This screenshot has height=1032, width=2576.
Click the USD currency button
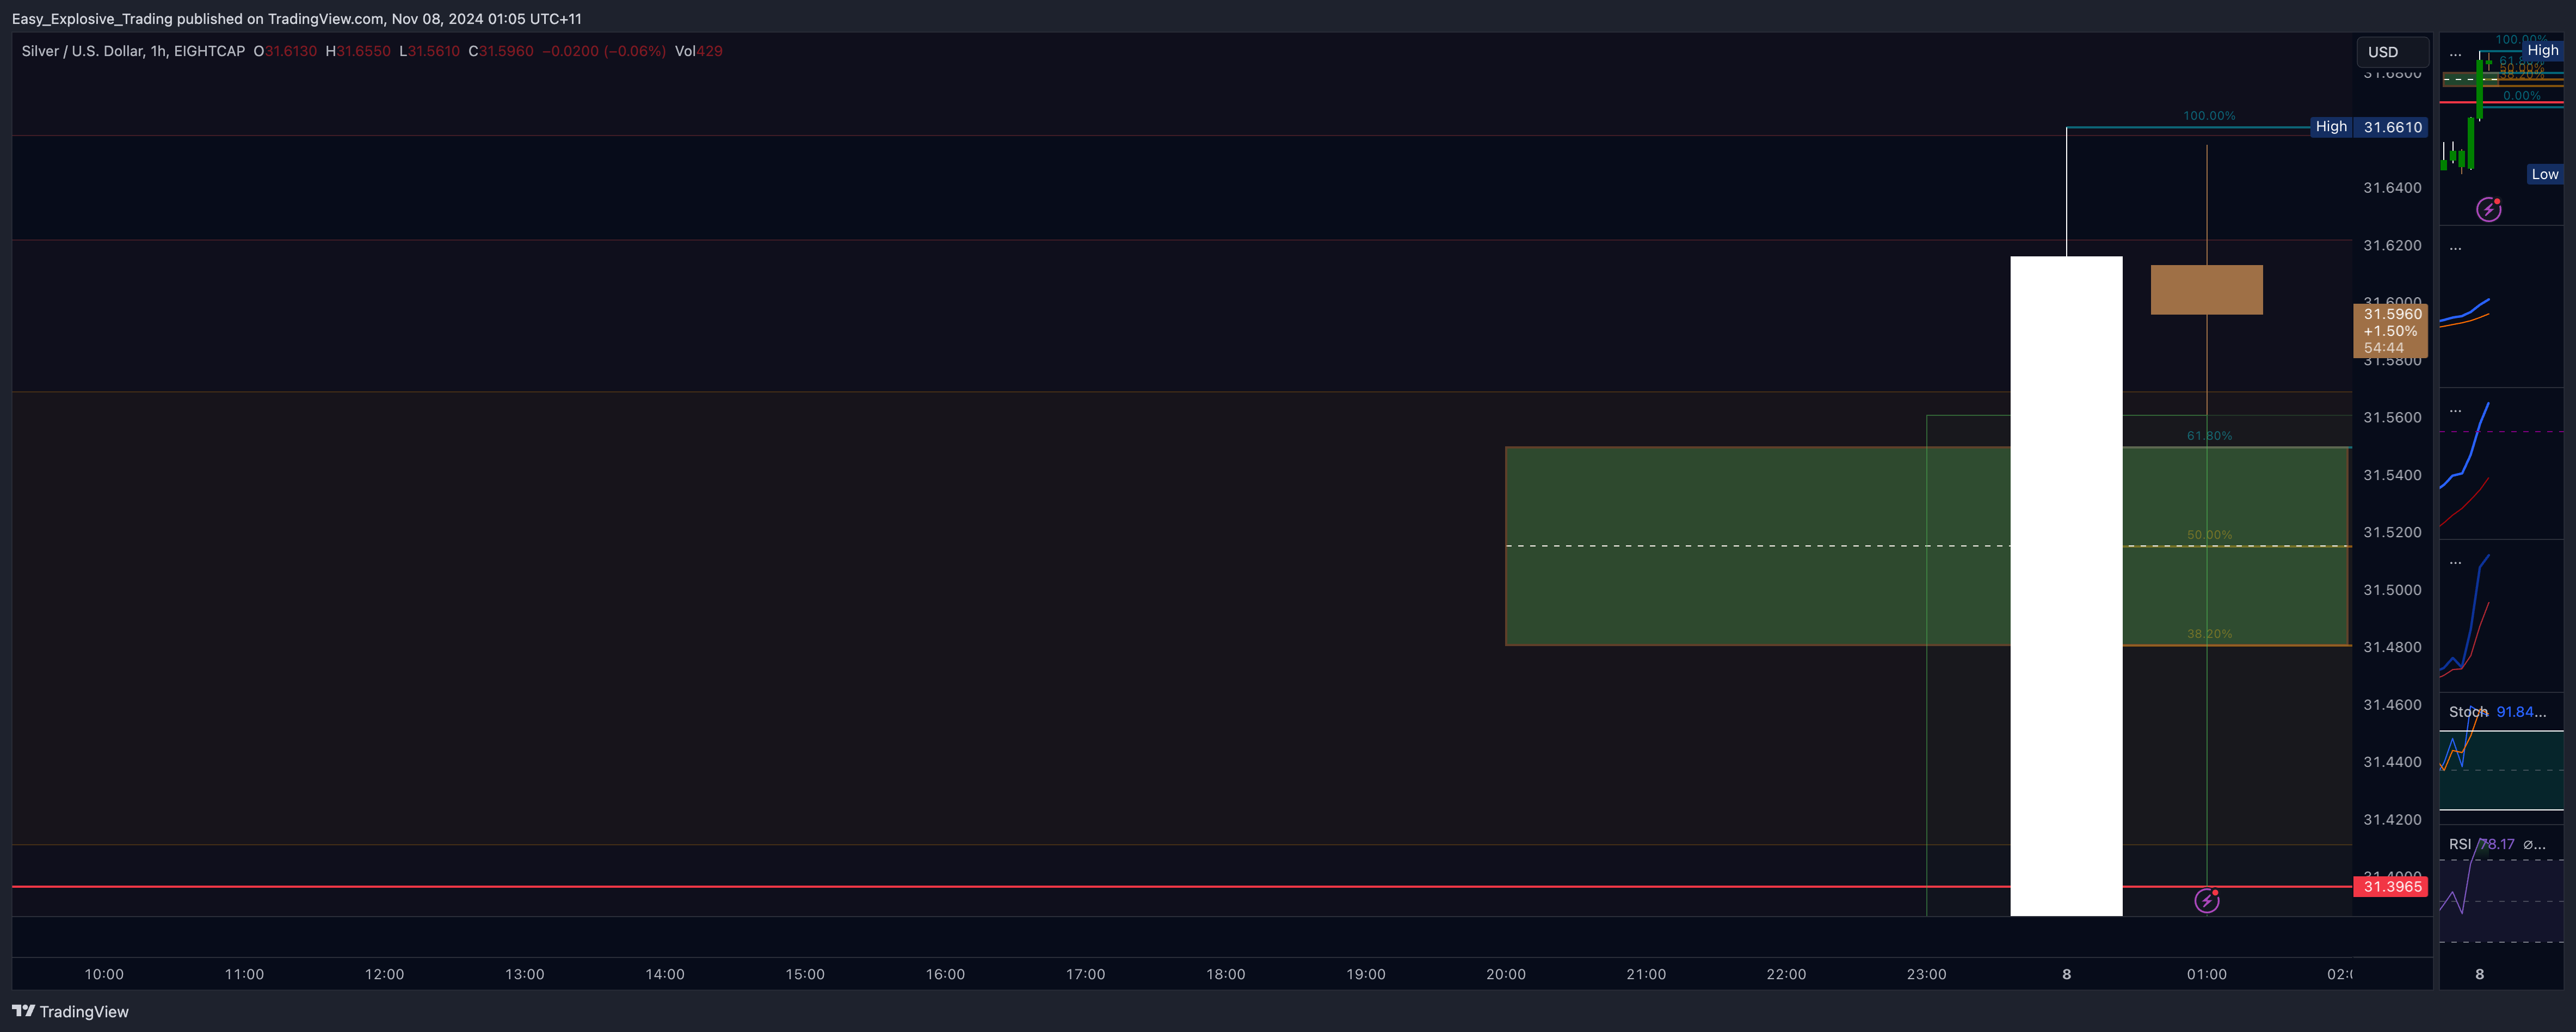[2392, 52]
